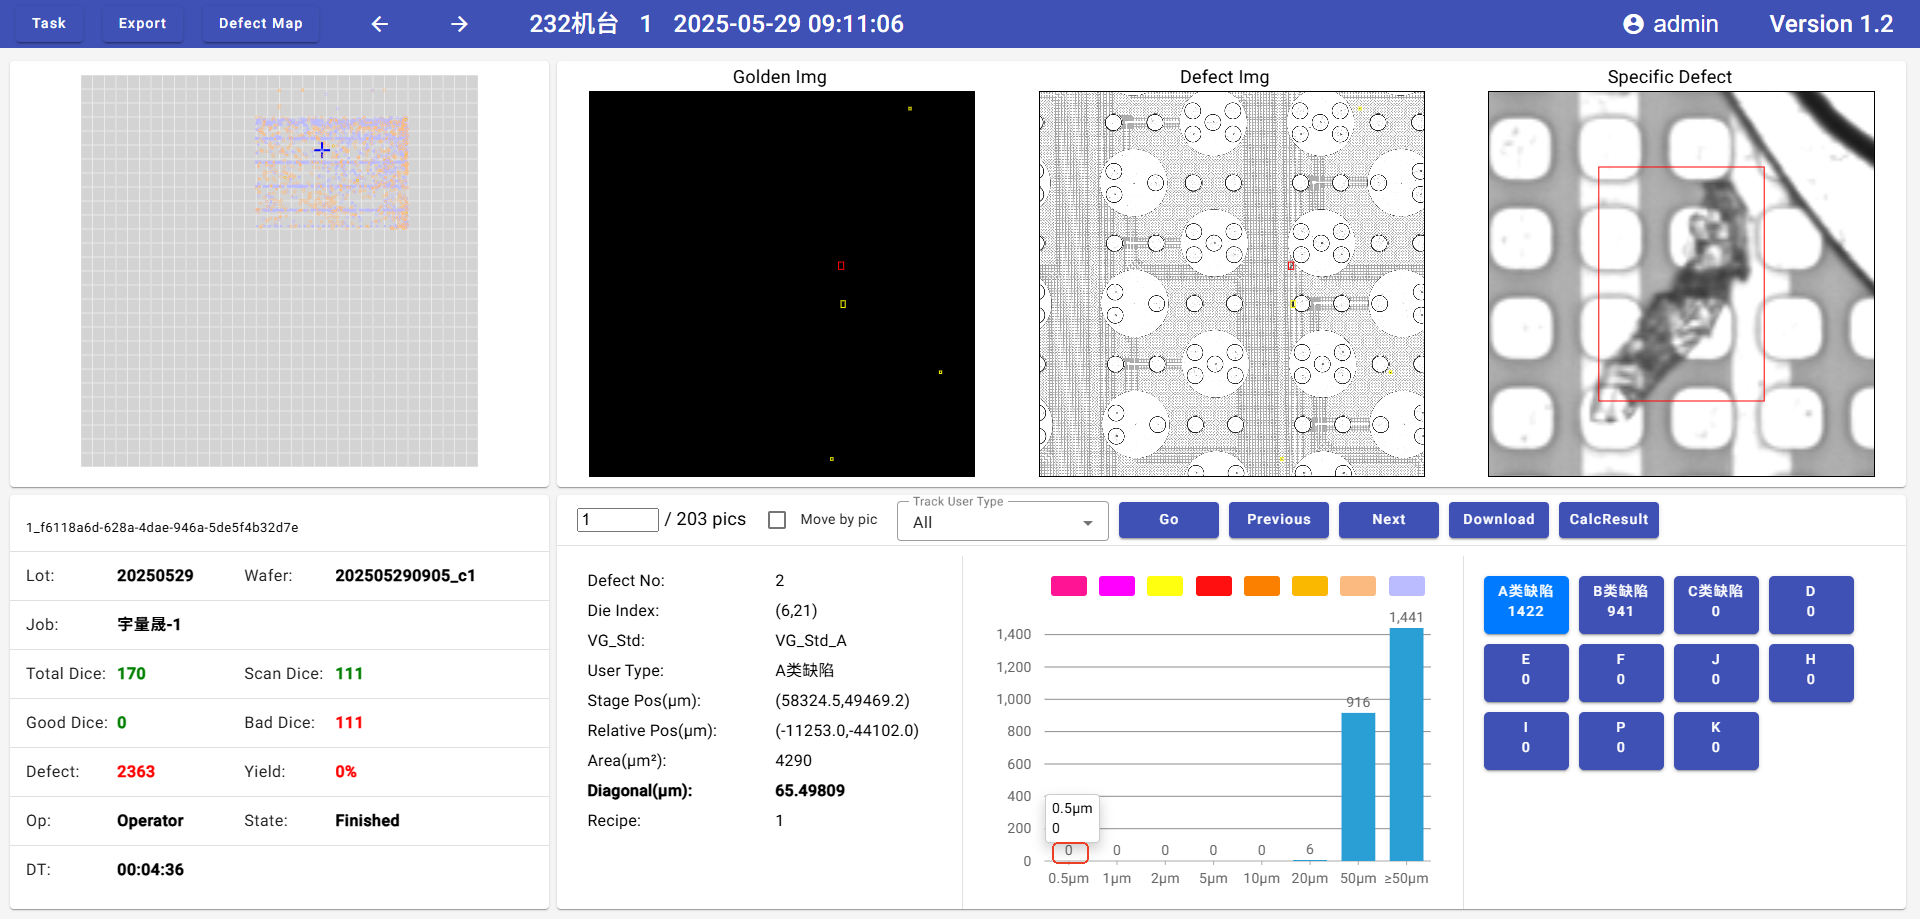Click the Version 1.2 label
The height and width of the screenshot is (919, 1920).
tap(1831, 24)
